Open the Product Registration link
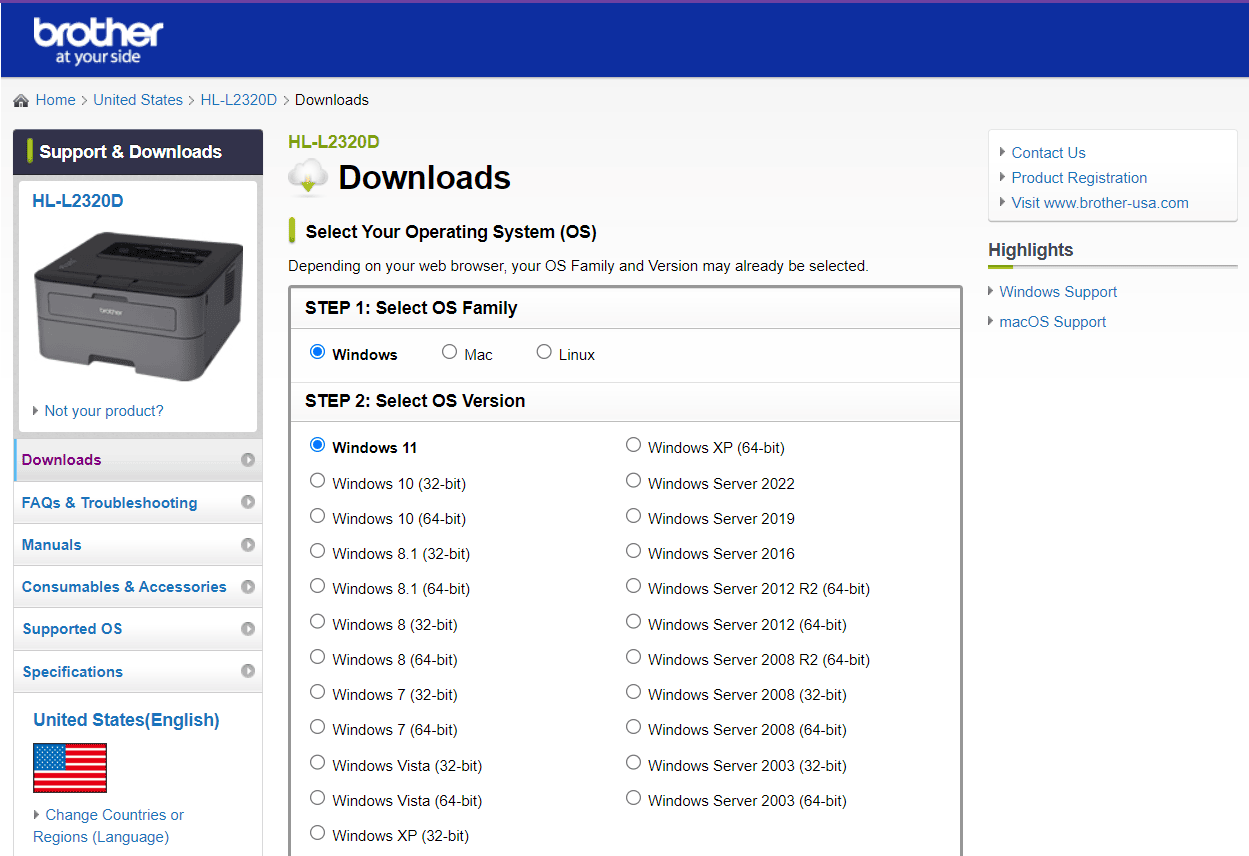Image resolution: width=1249 pixels, height=856 pixels. click(x=1078, y=177)
